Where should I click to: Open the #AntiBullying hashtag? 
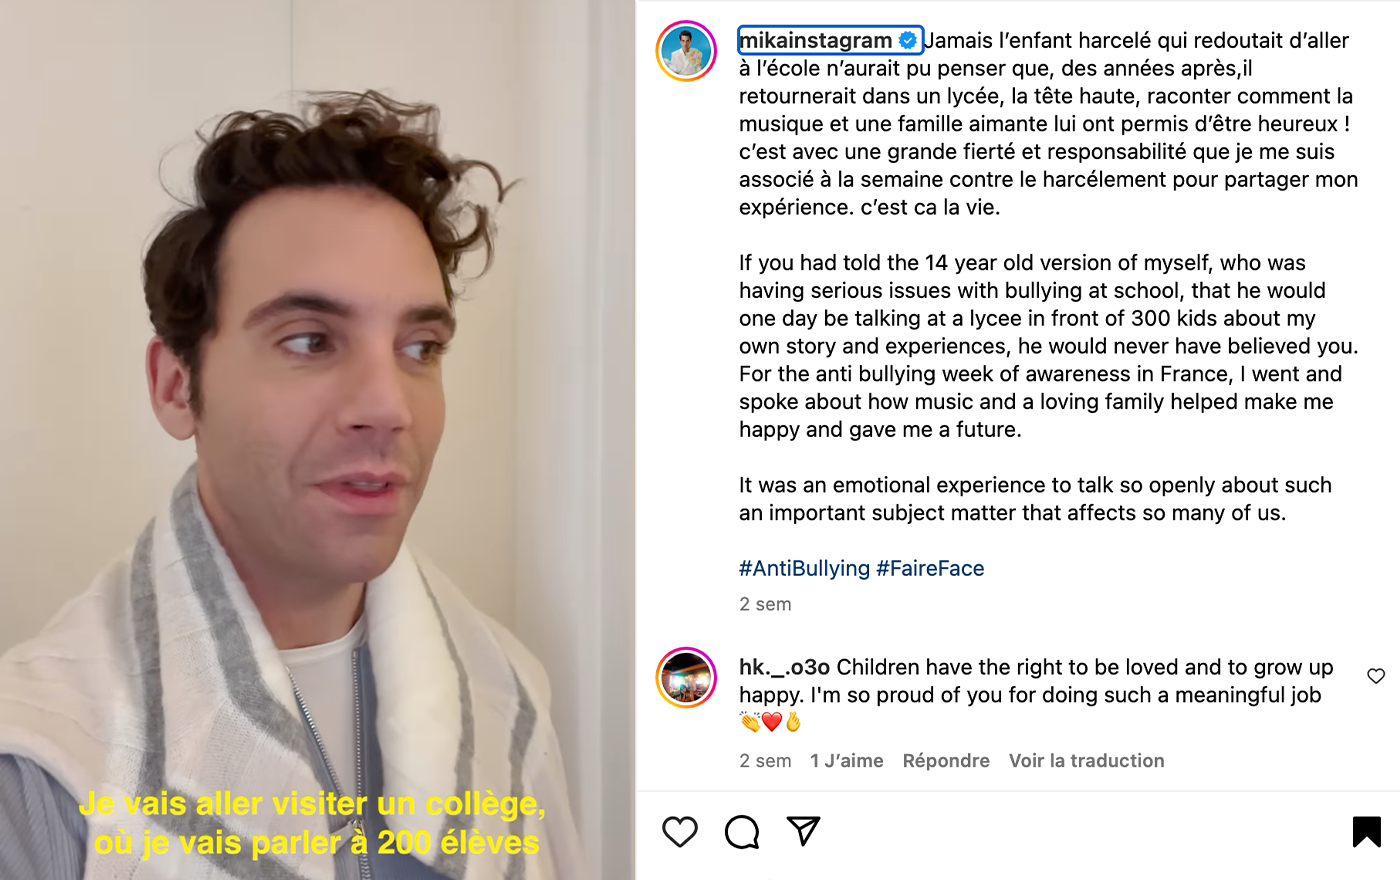pos(805,568)
